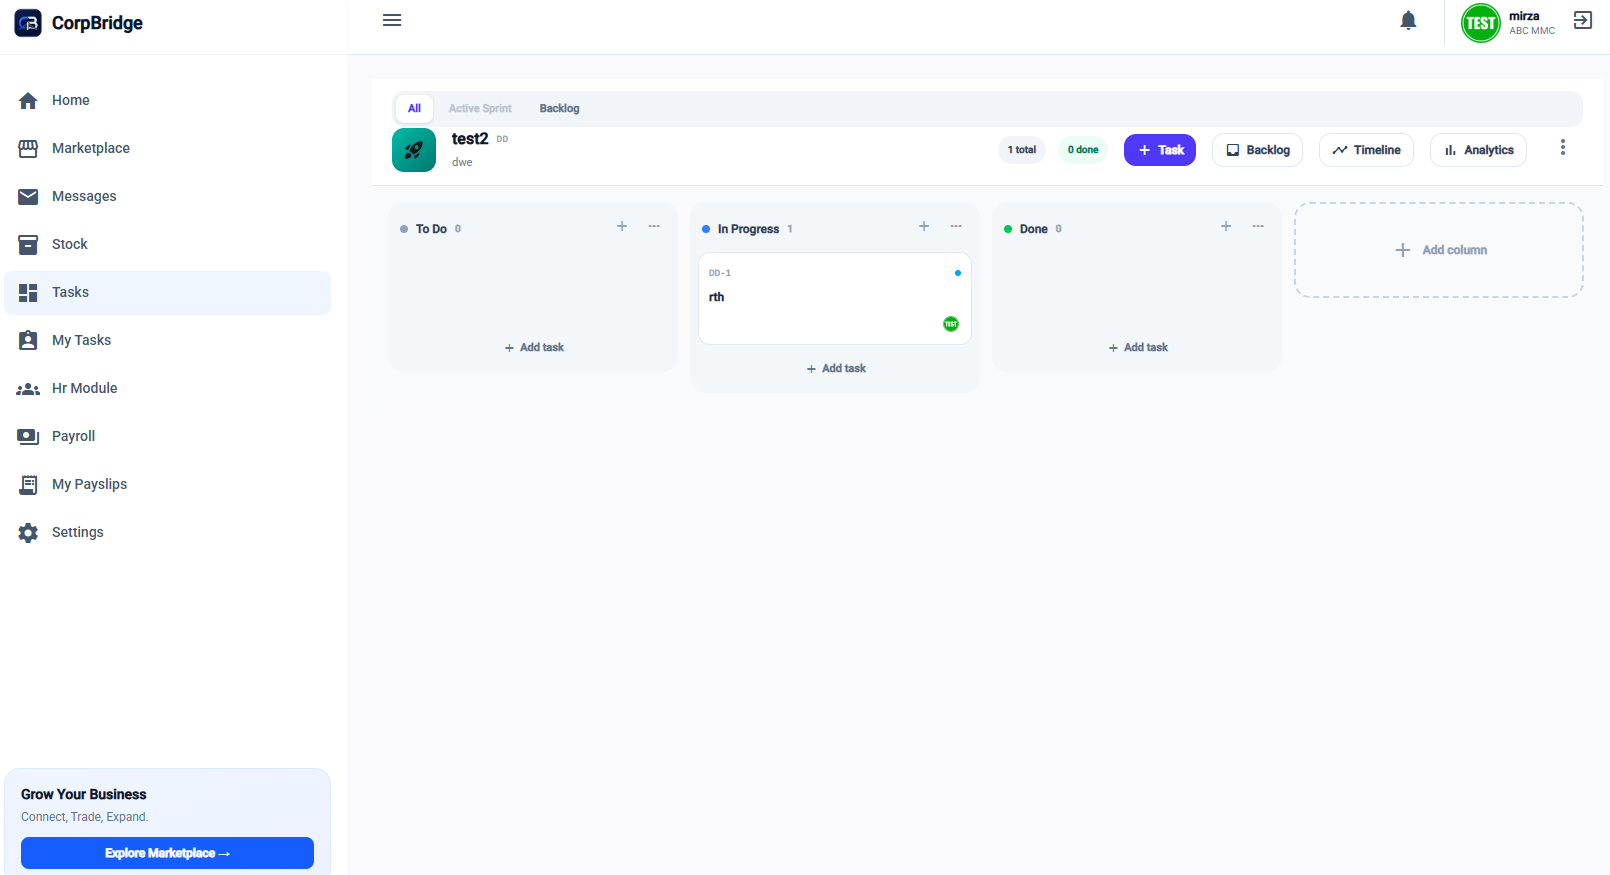Switch to the Backlog tab

coord(559,108)
